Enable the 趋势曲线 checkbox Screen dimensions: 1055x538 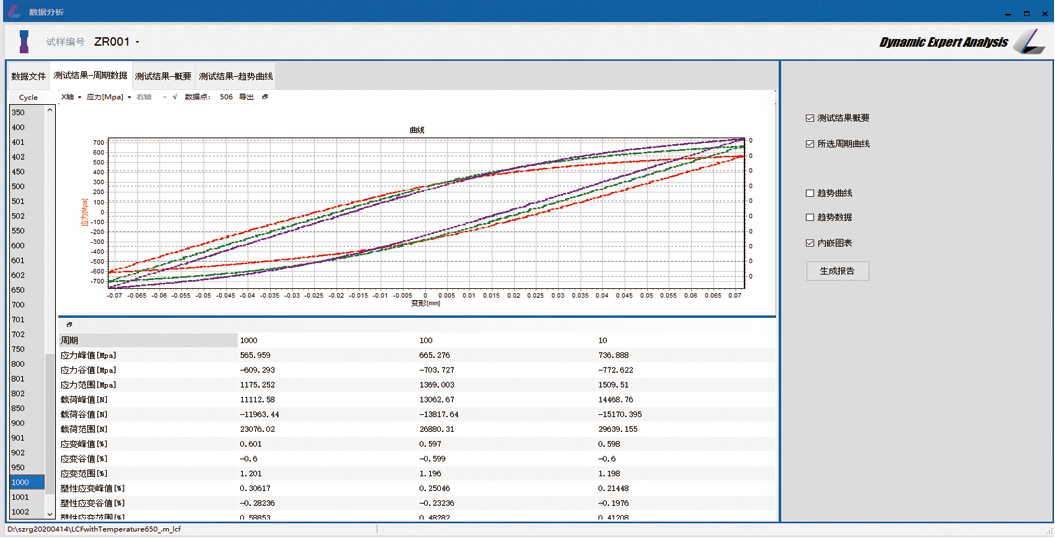pos(810,193)
